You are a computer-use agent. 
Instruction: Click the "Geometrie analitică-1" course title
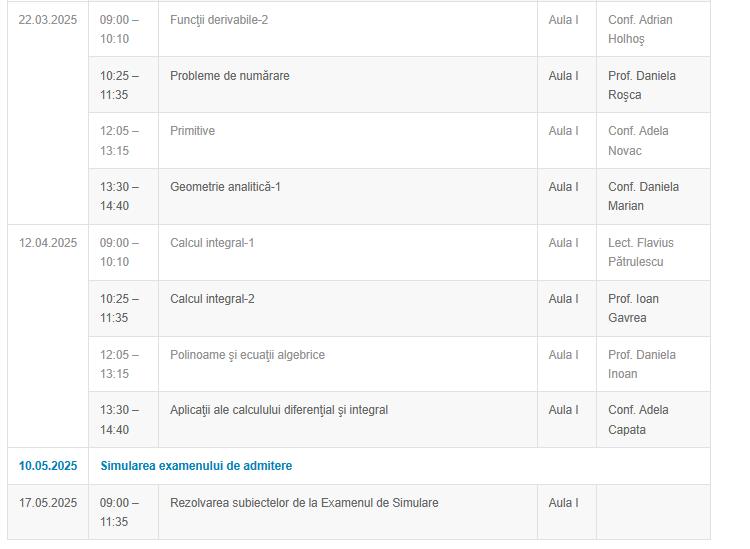[x=225, y=187]
